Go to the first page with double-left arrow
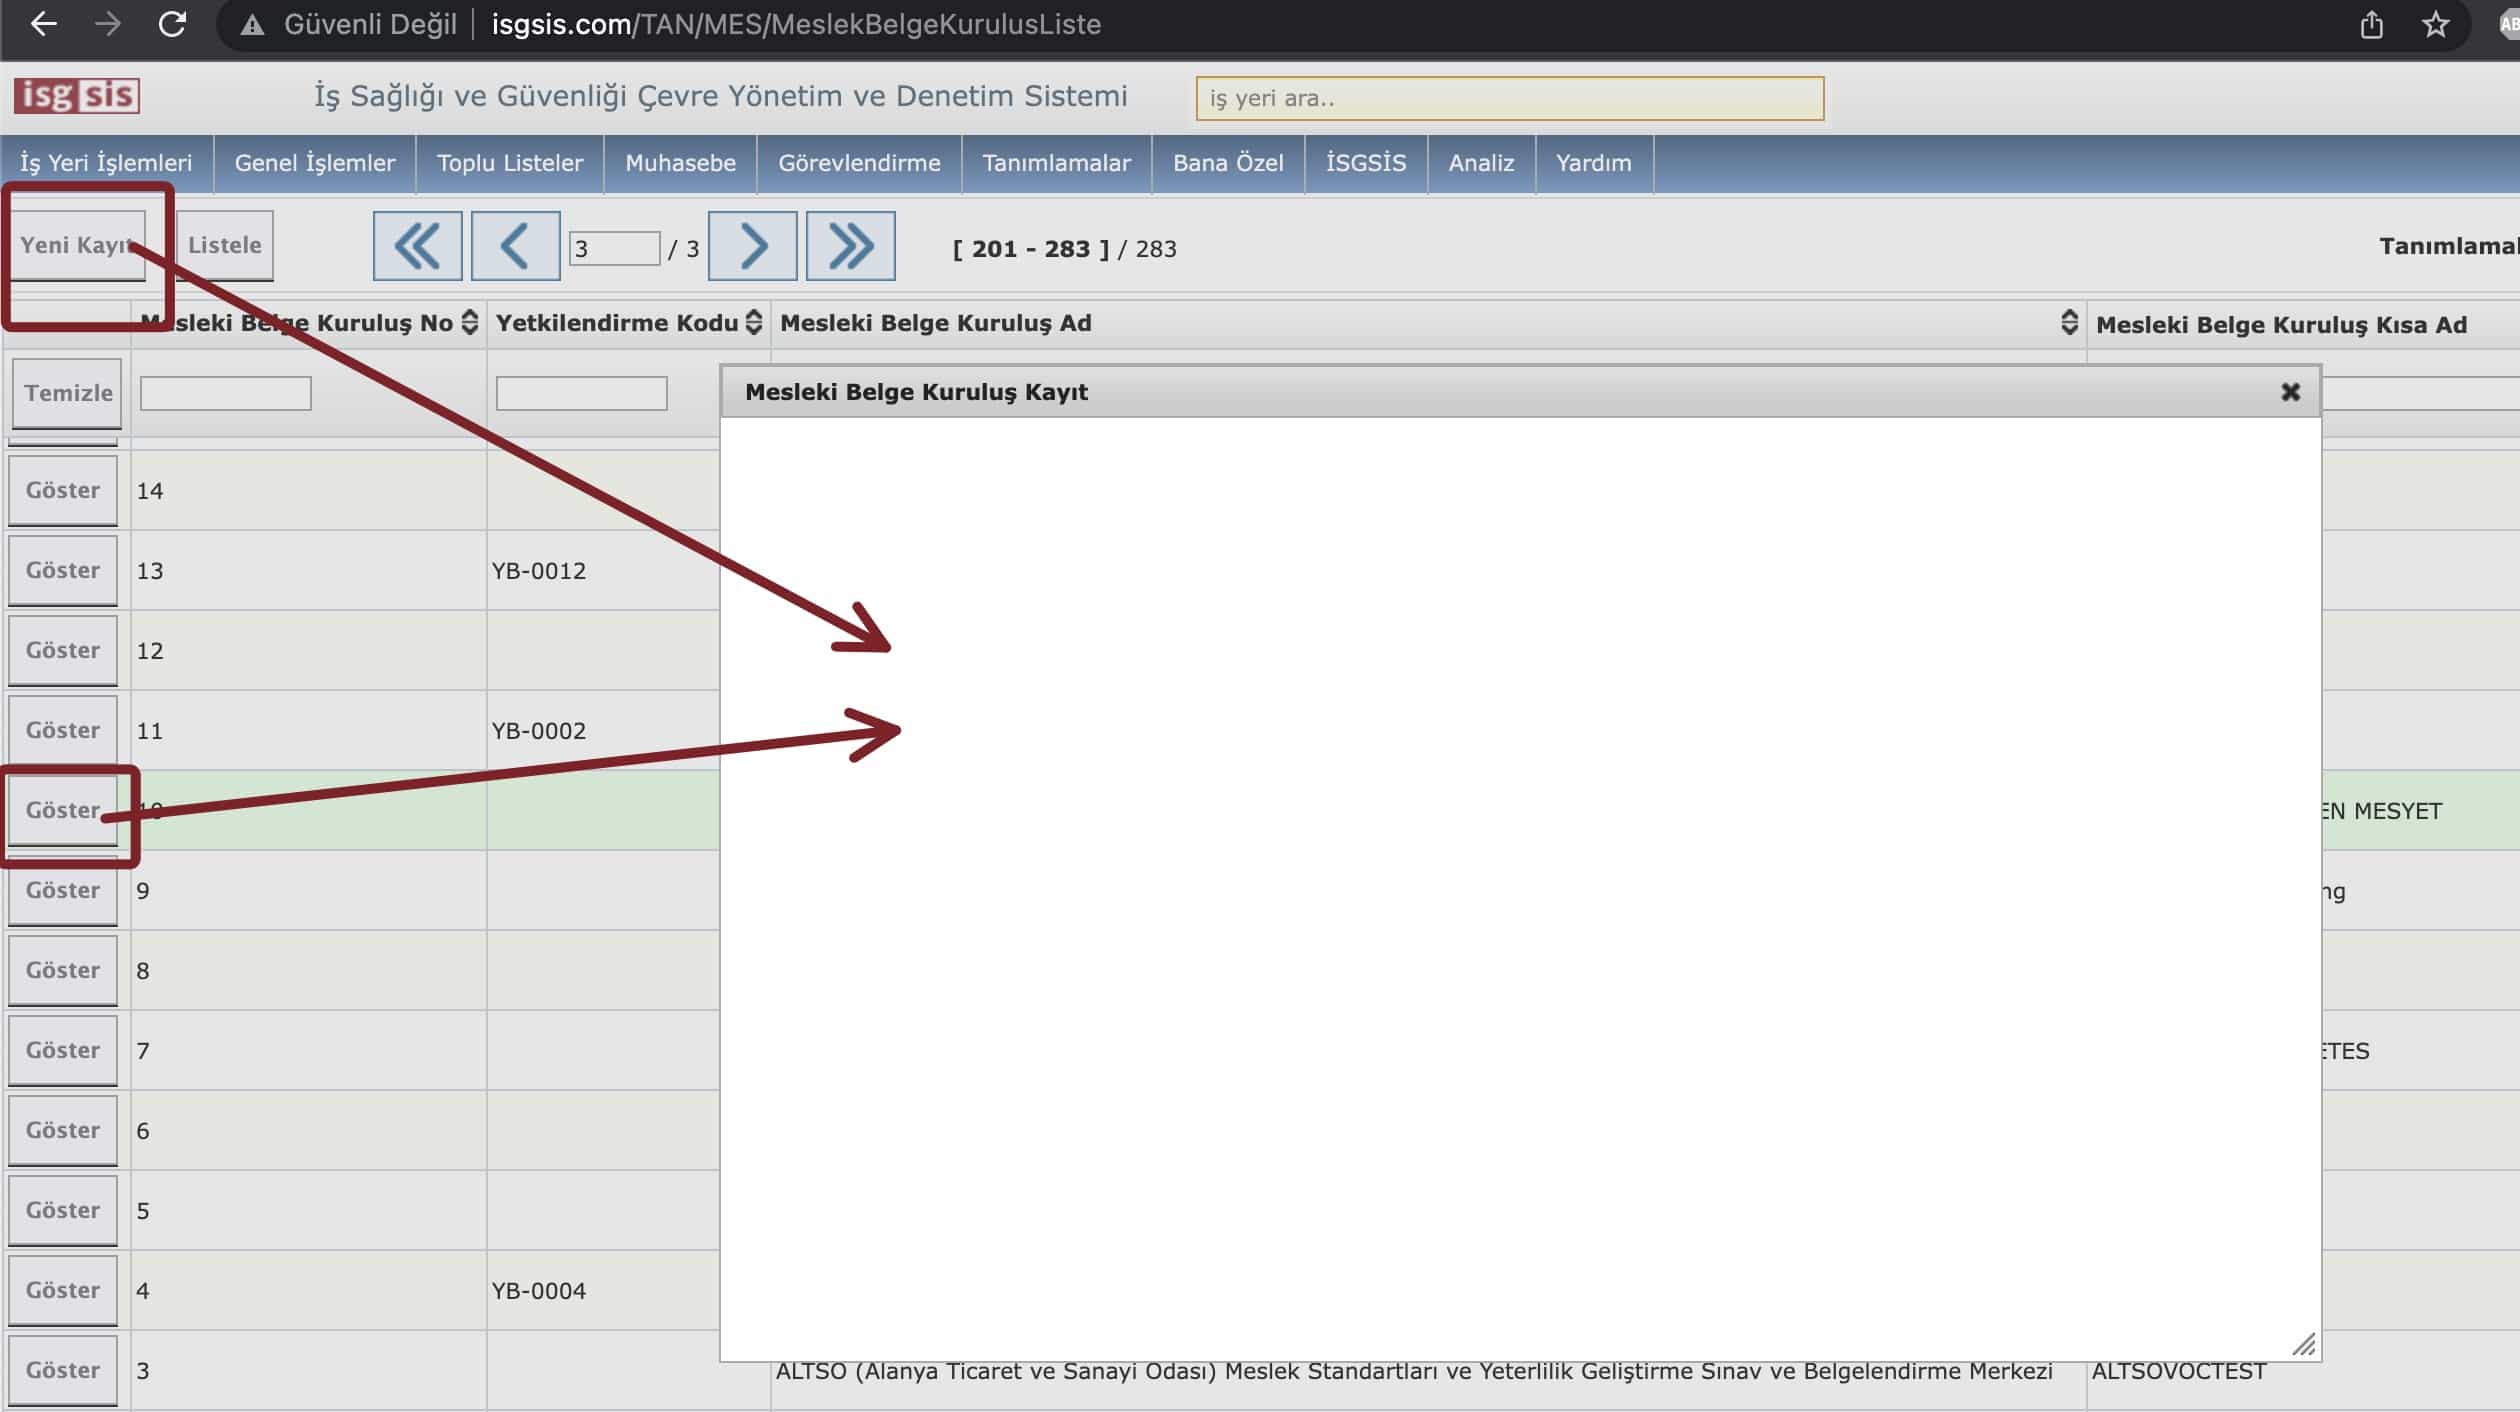The height and width of the screenshot is (1412, 2520). click(x=417, y=246)
